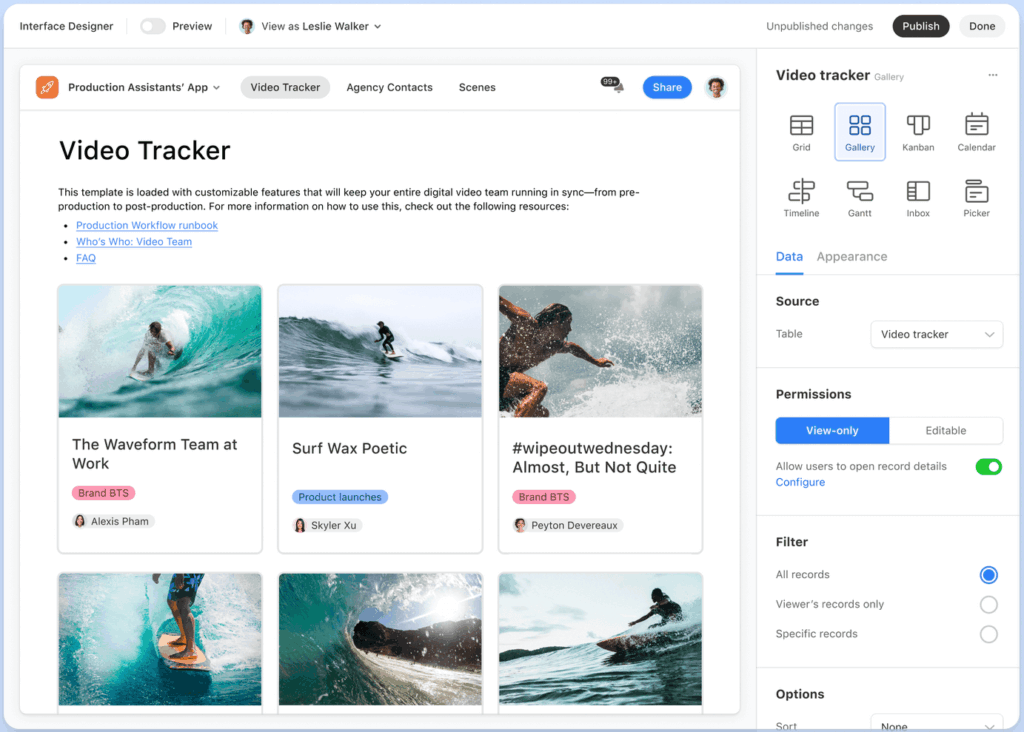Click the Alexis Pham name chip
The width and height of the screenshot is (1024, 732).
pos(112,521)
